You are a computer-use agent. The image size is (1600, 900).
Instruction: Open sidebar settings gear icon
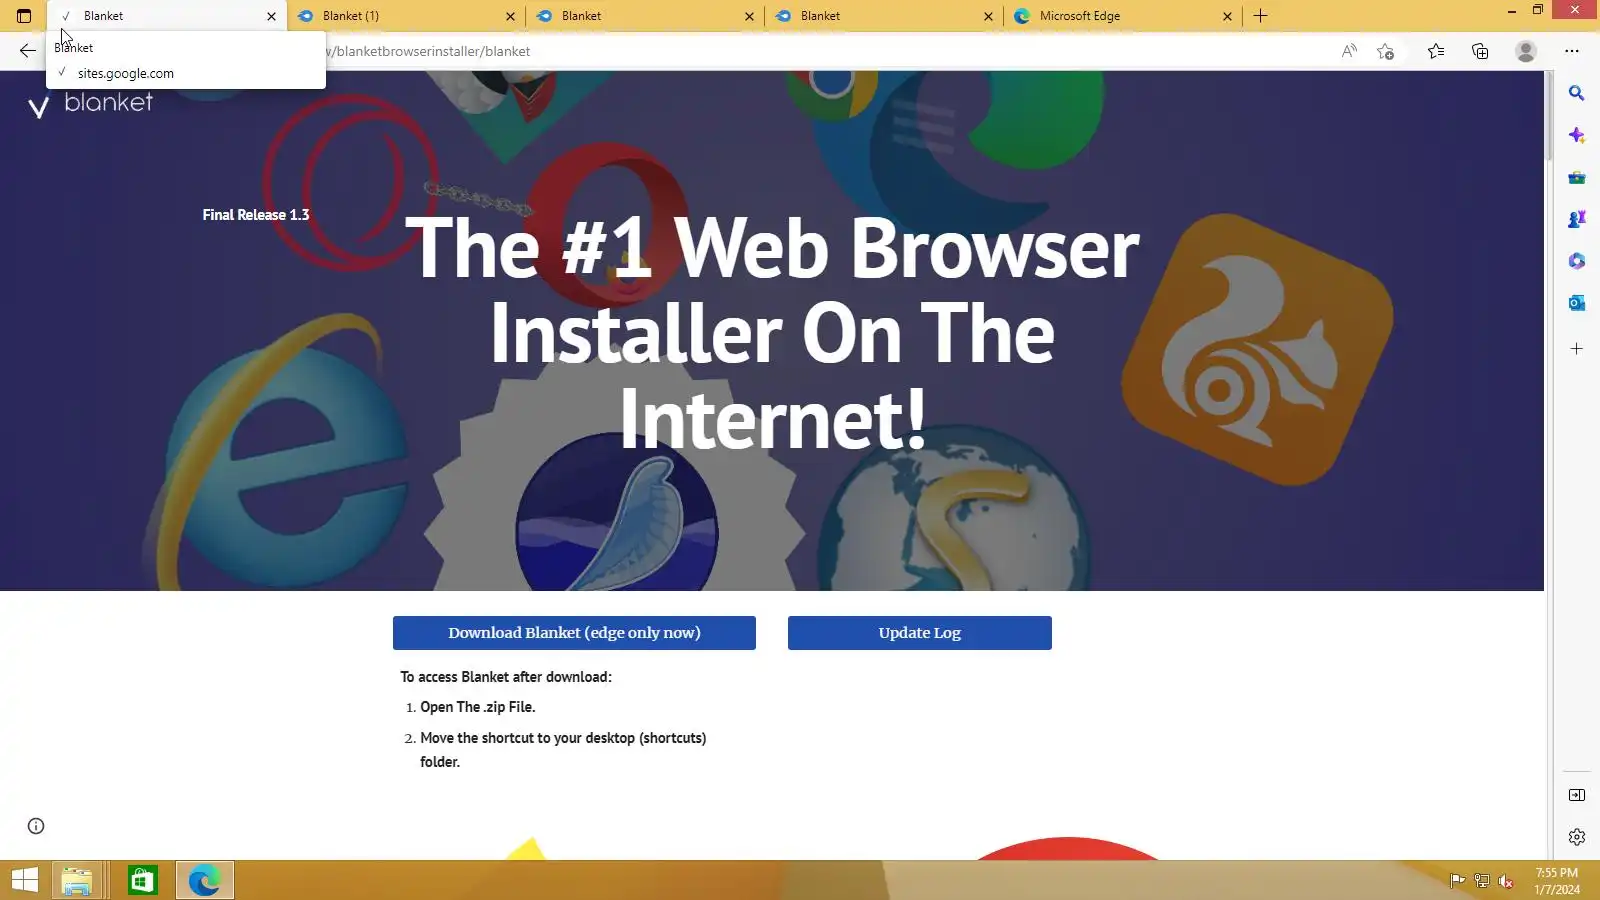pos(1577,837)
